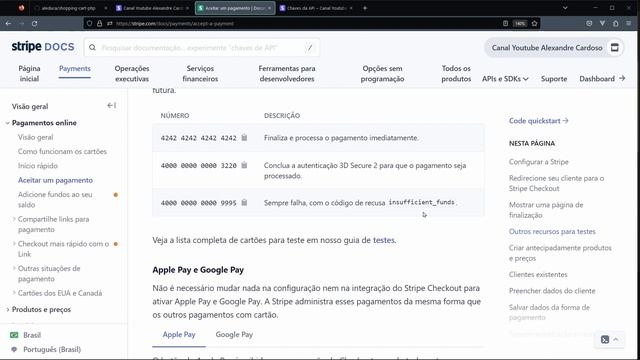Open Opções sem programação menu
This screenshot has width=640, height=360.
382,73
